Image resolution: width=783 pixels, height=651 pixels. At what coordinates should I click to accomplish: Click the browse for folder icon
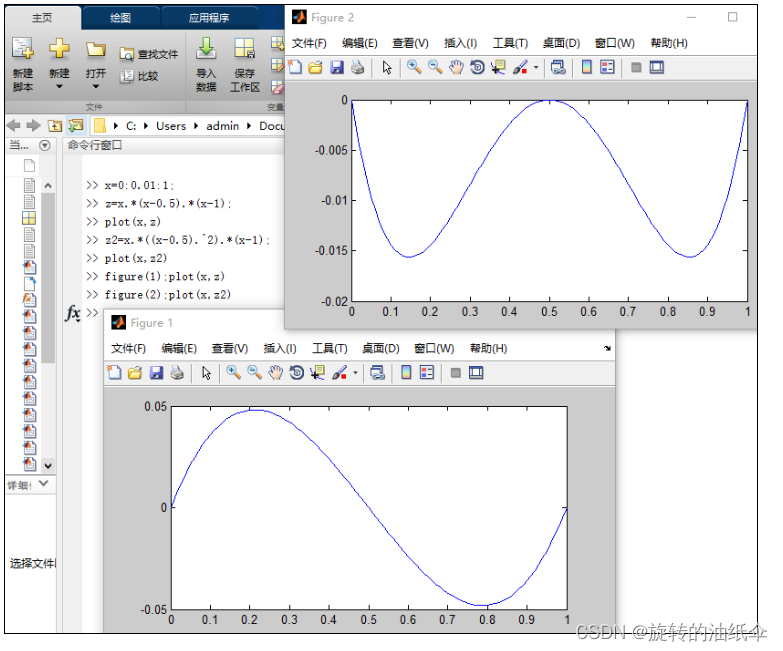point(76,125)
